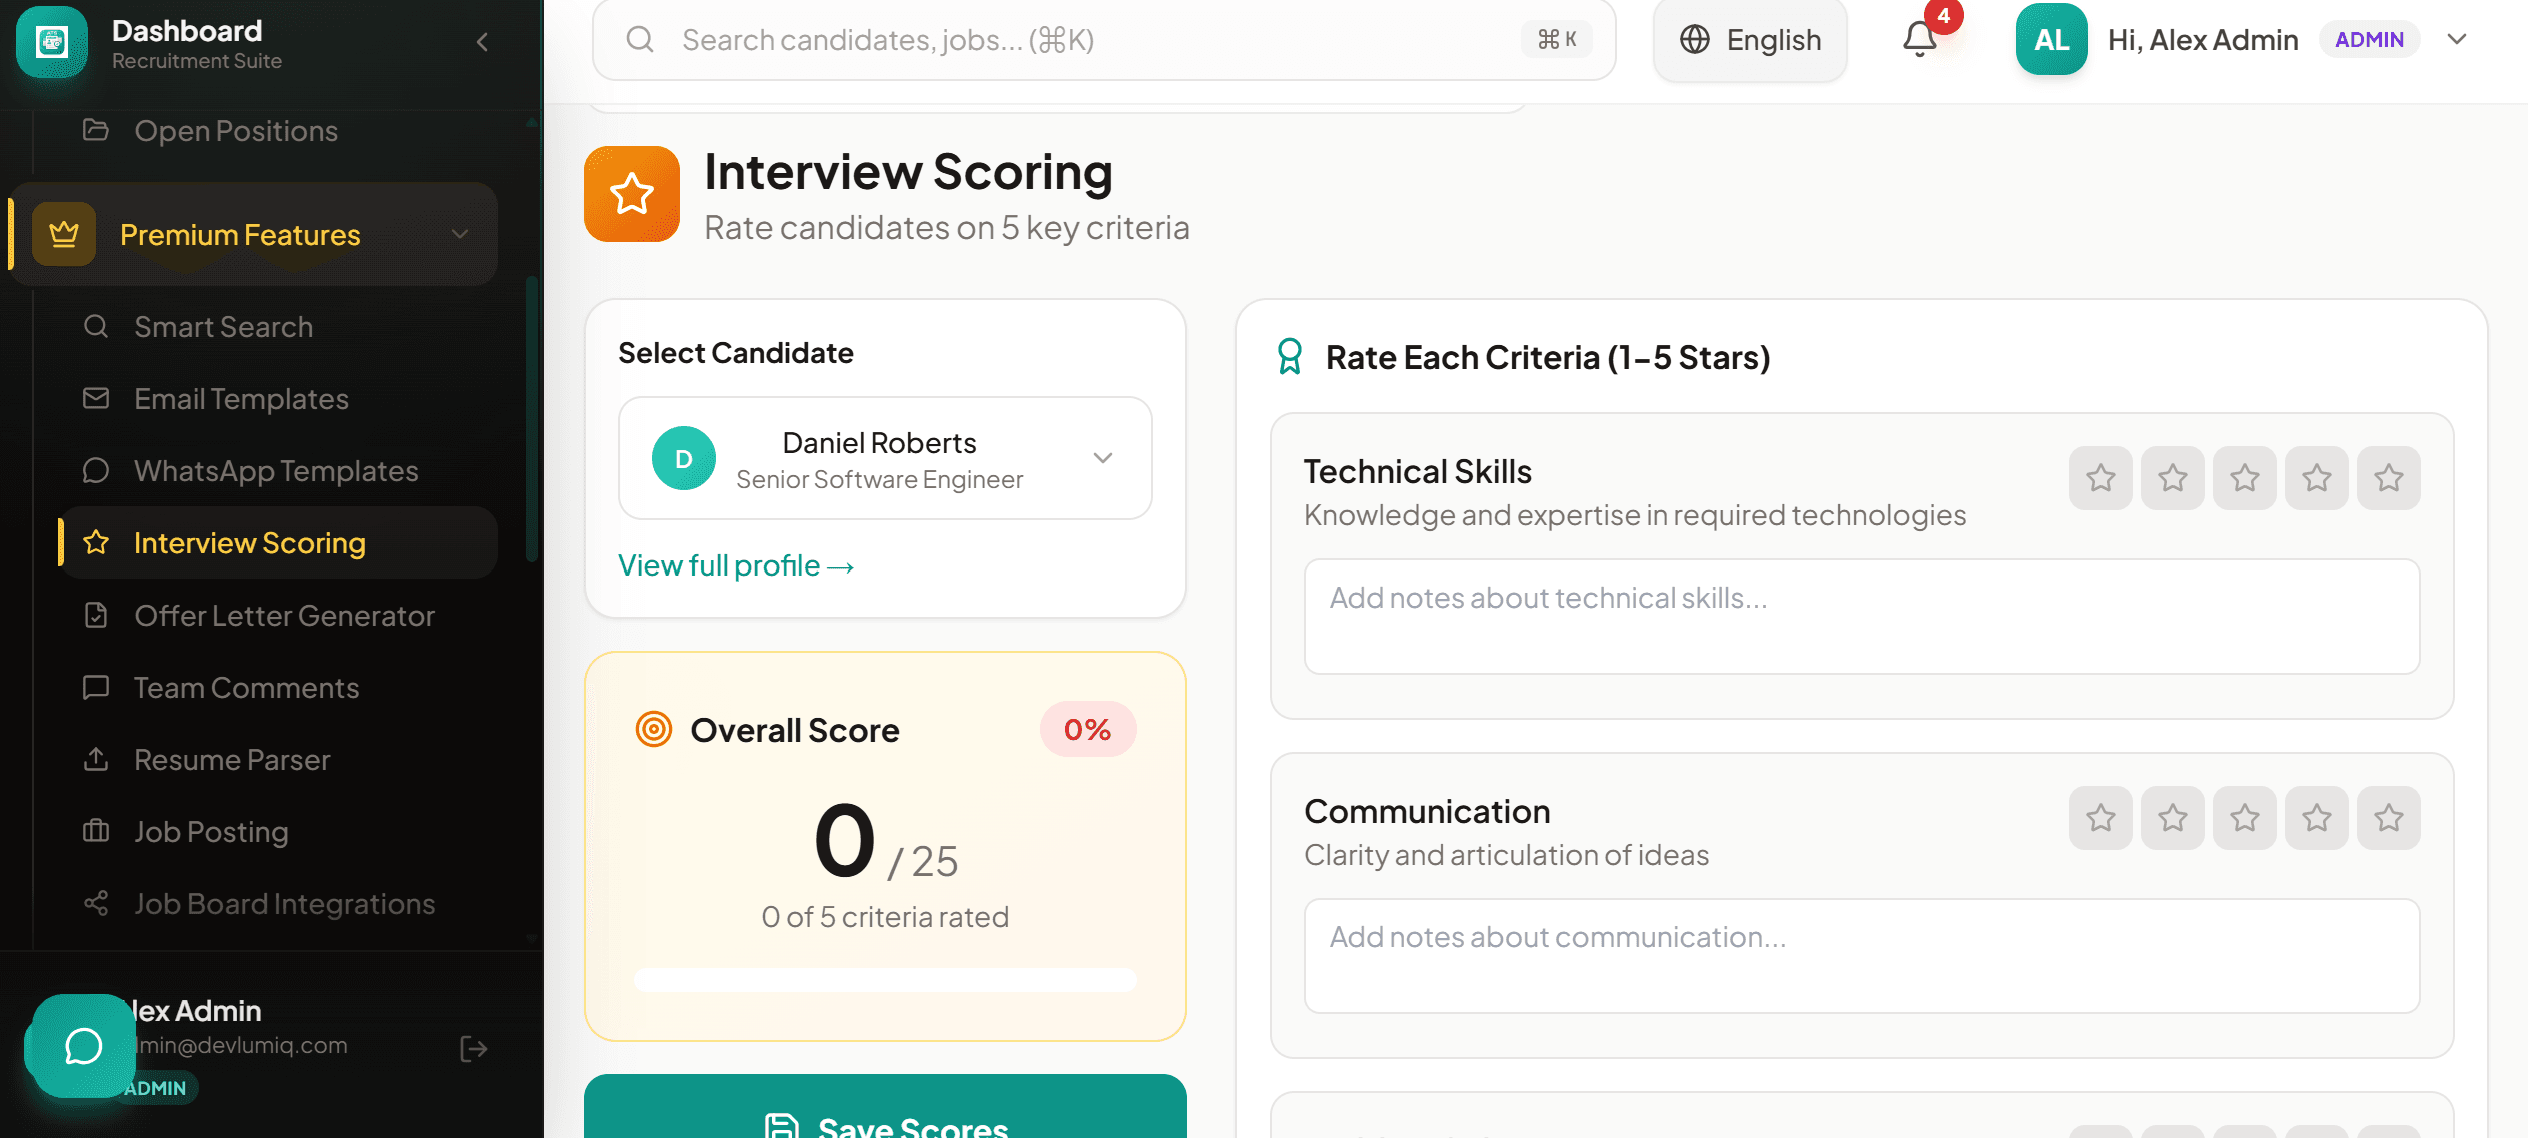Click the AL user avatar
The height and width of the screenshot is (1138, 2528).
tap(2051, 40)
